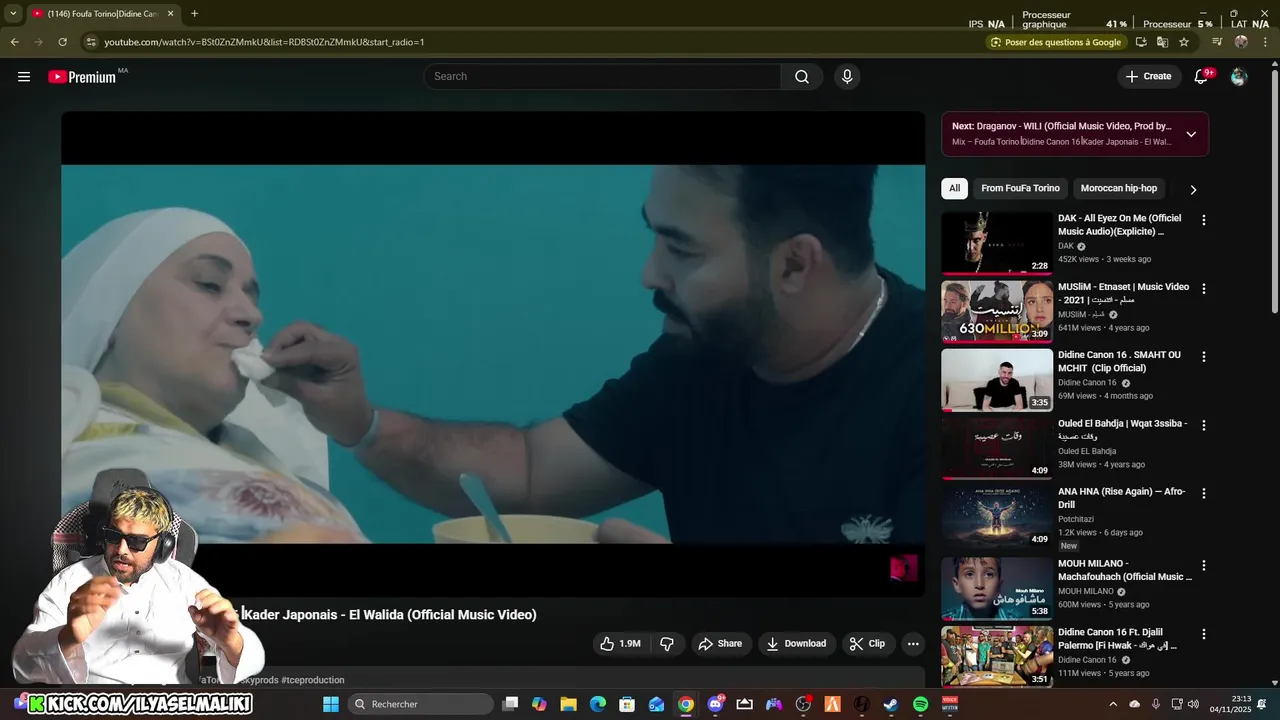Open more actions ellipsis under video

(x=913, y=644)
